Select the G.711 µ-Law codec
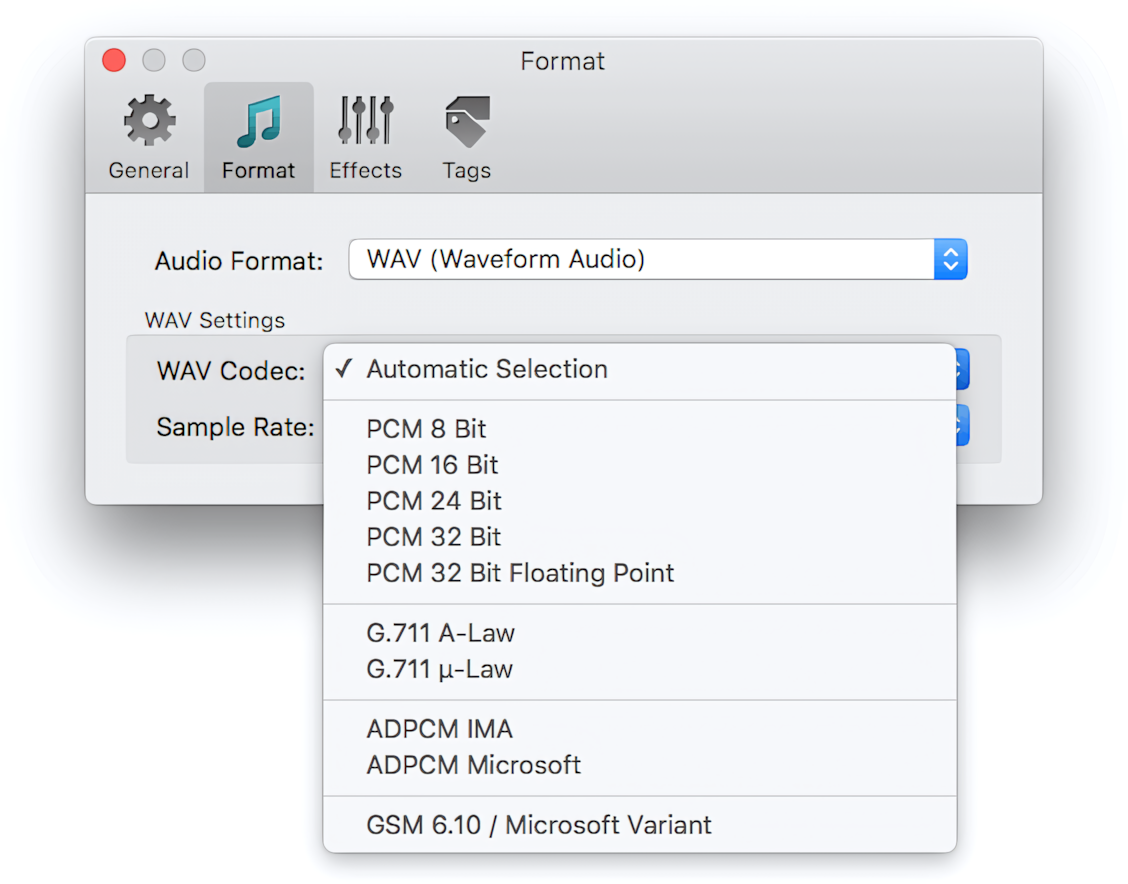1128x884 pixels. 440,669
